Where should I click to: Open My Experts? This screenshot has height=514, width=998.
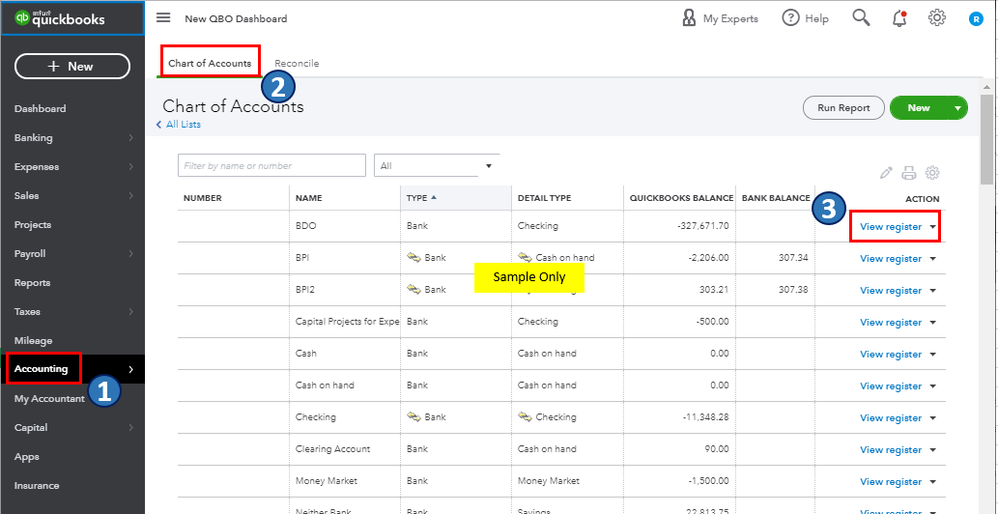(x=720, y=18)
